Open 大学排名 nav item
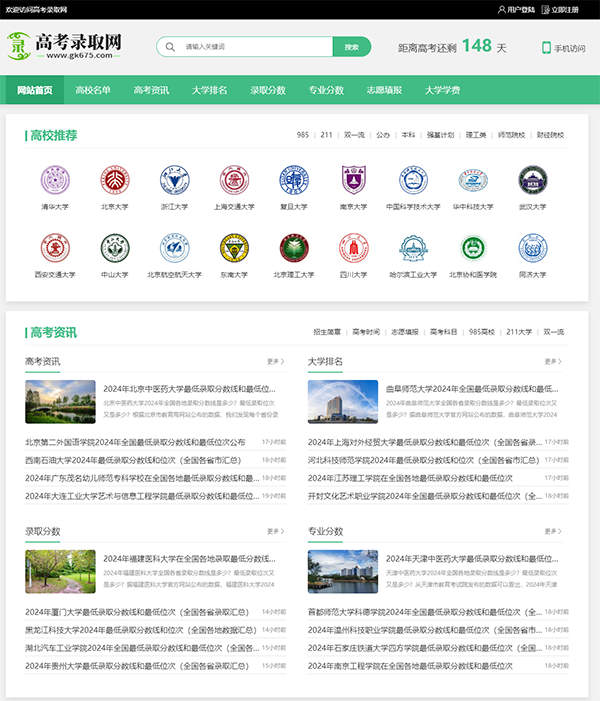This screenshot has height=701, width=600. 210,90
